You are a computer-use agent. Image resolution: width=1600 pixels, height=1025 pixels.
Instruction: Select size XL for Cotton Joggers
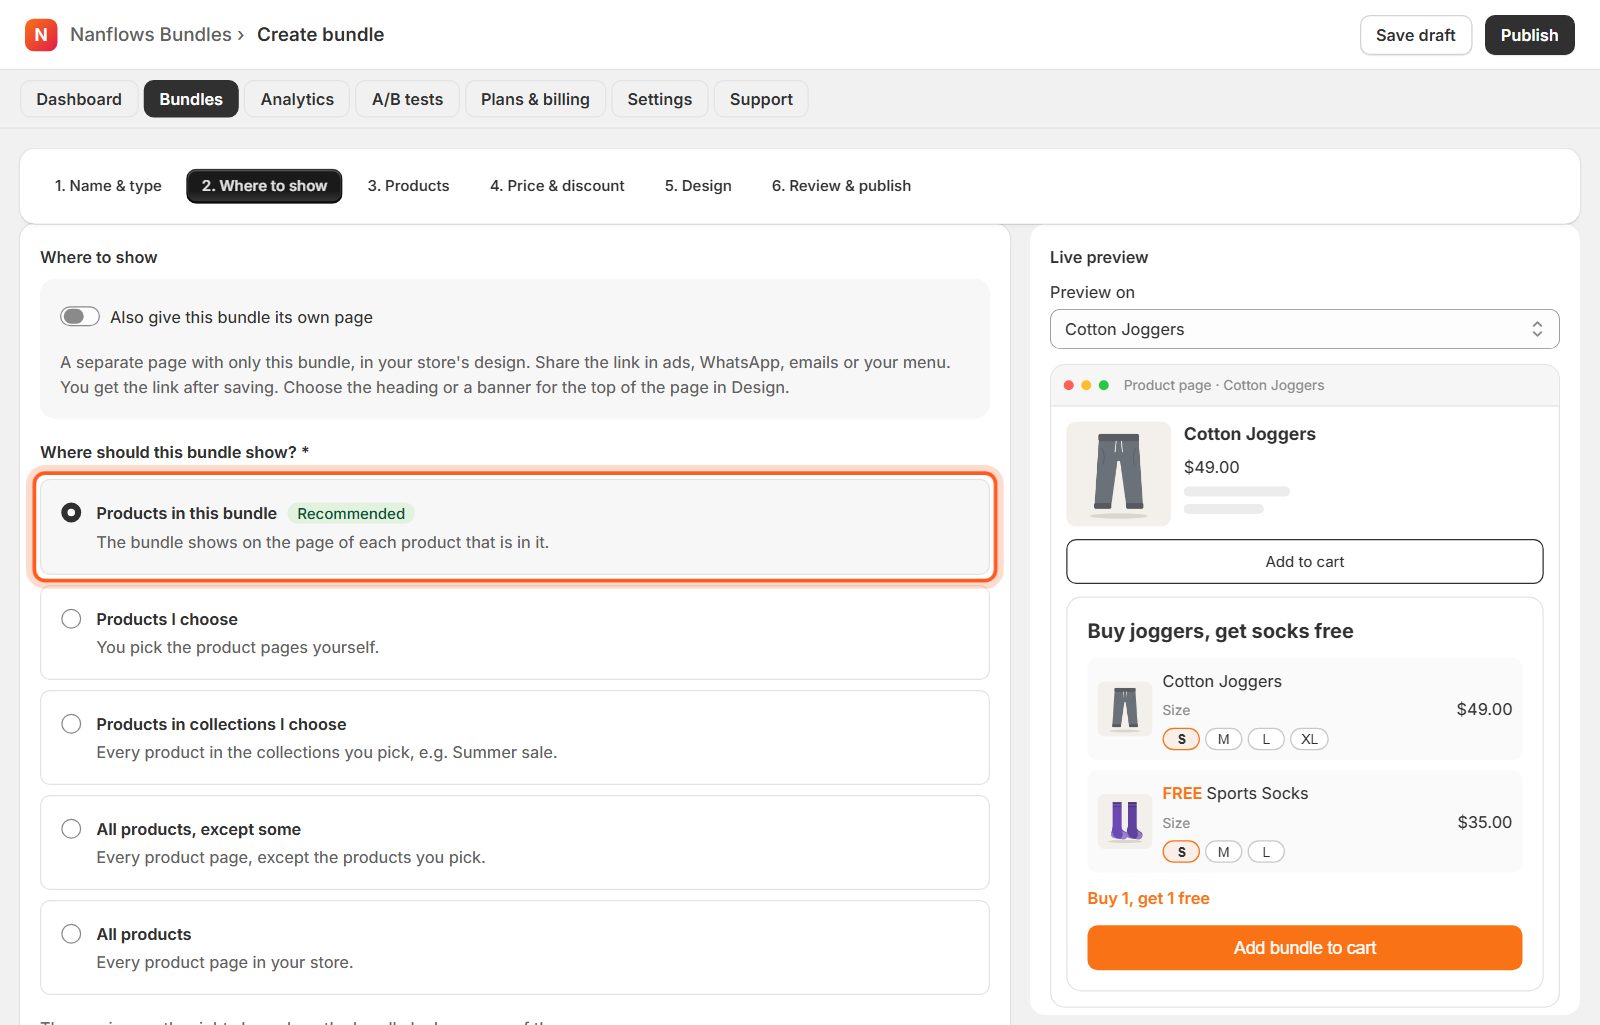coord(1309,739)
